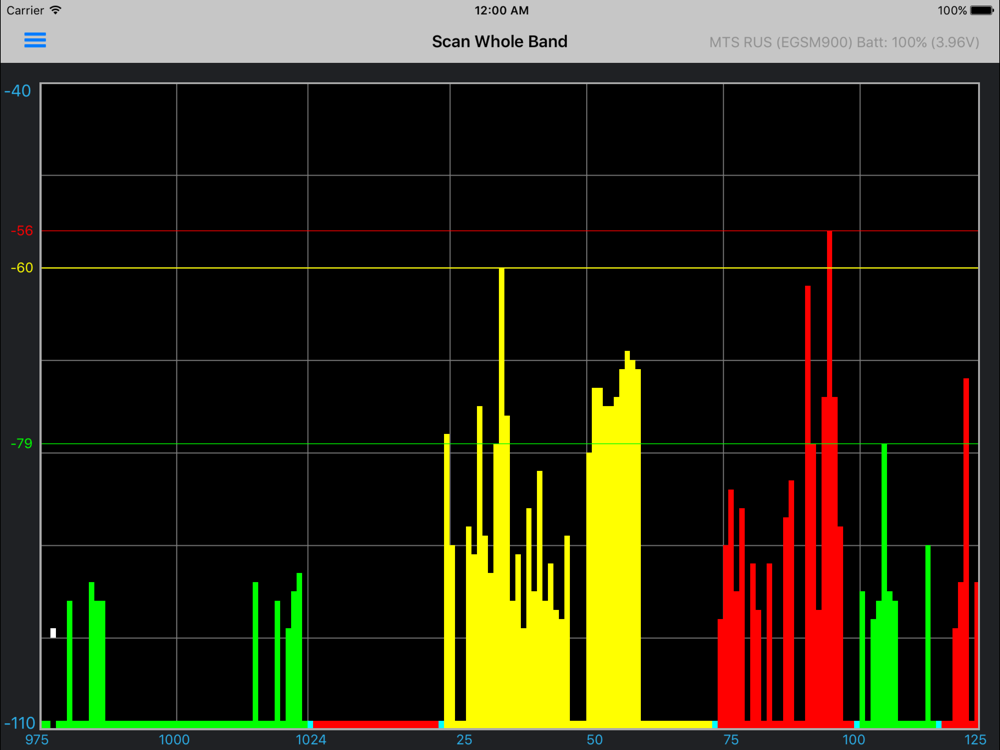Tap the tallest red bar reaching -56
Image resolution: width=1000 pixels, height=750 pixels.
tap(829, 478)
